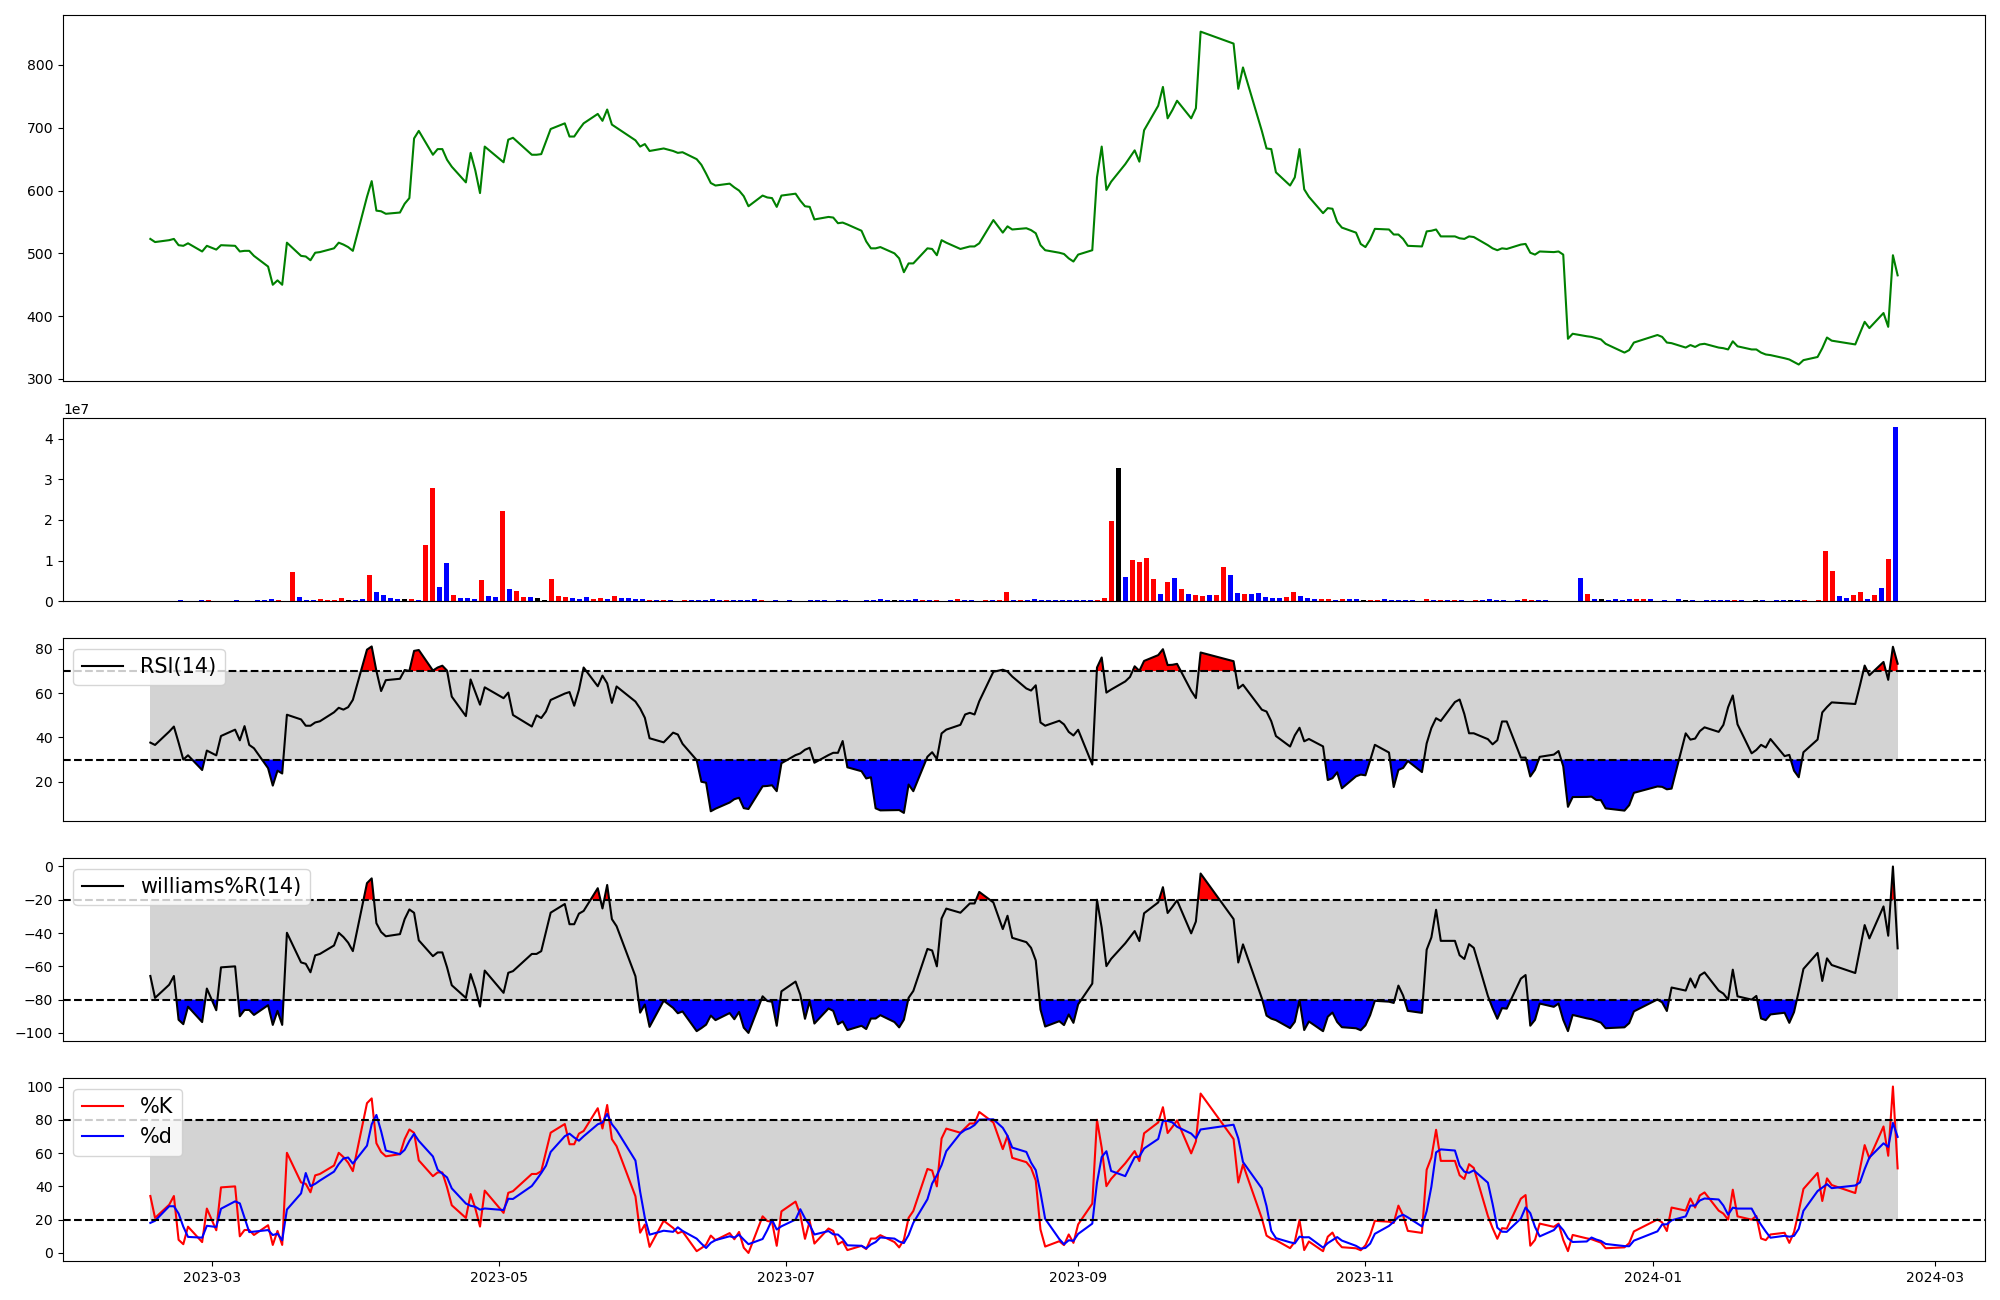Screen dimensions: 2000x1300
Task: Click the 2024-01 x-axis date label
Action: (1653, 1277)
